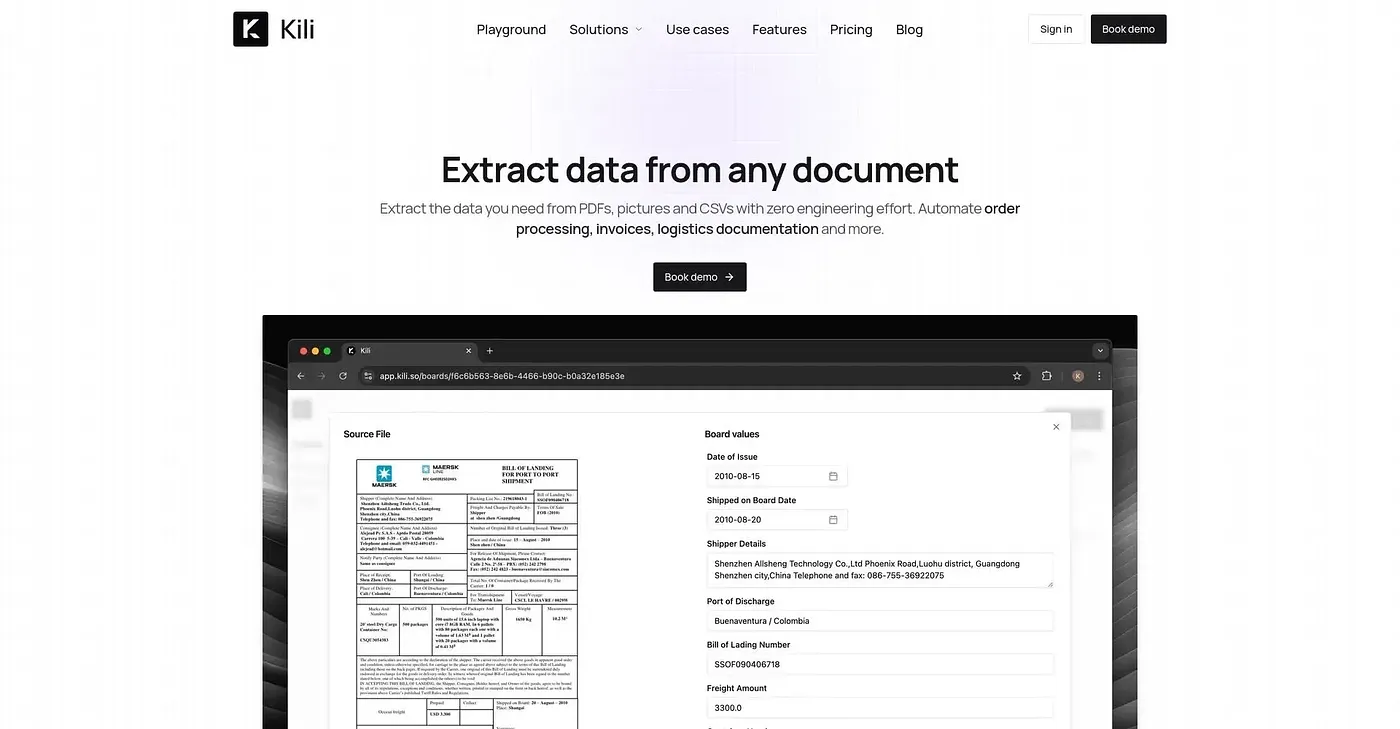
Task: Click the Book demo button under the headline
Action: (700, 277)
